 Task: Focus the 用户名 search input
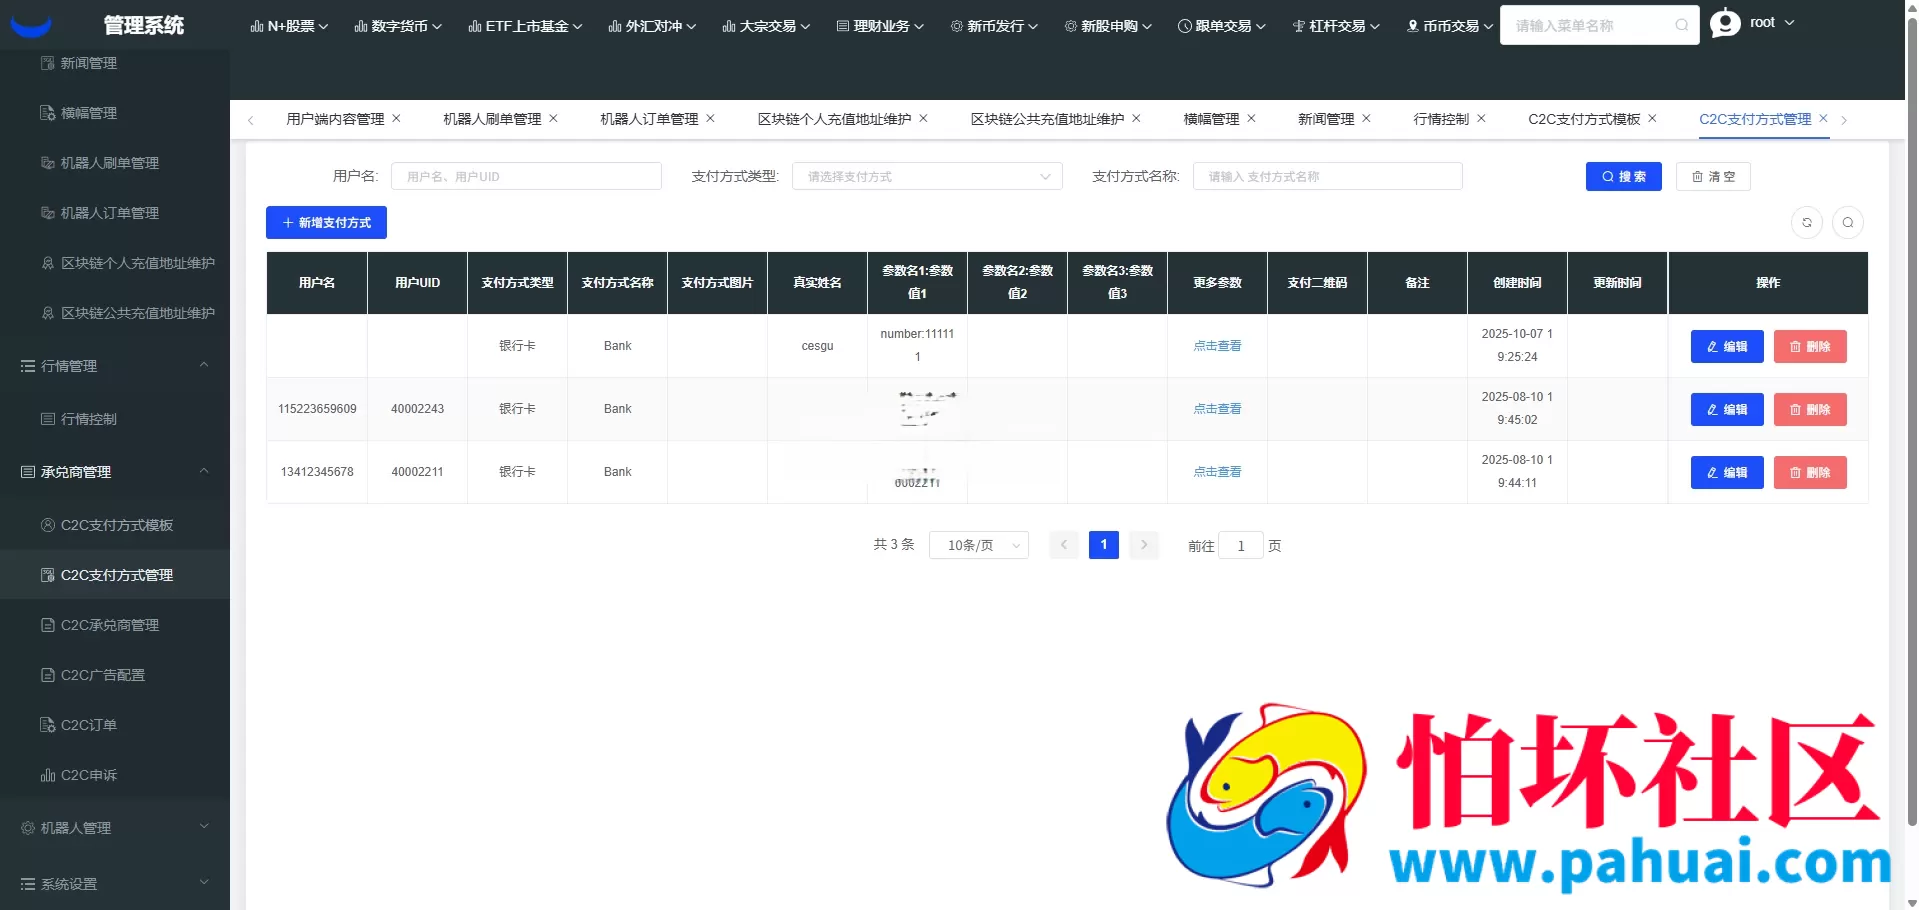coord(526,176)
